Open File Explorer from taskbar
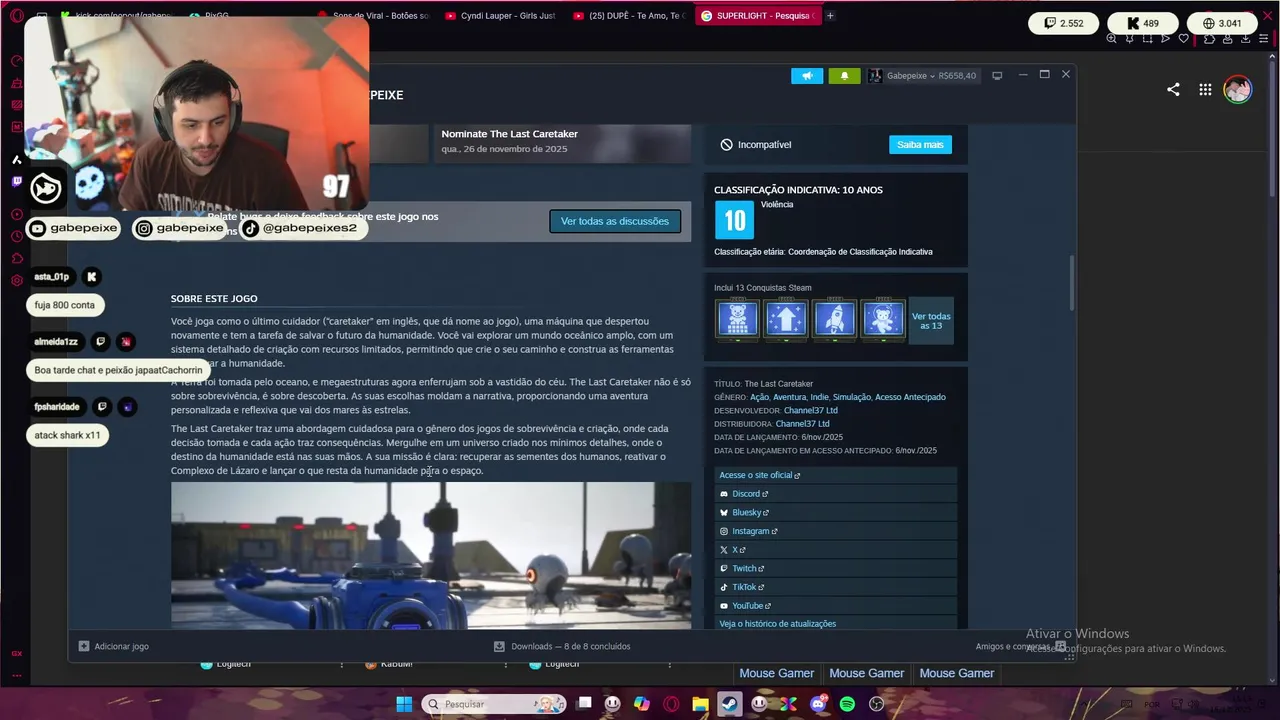The height and width of the screenshot is (720, 1280). click(700, 704)
